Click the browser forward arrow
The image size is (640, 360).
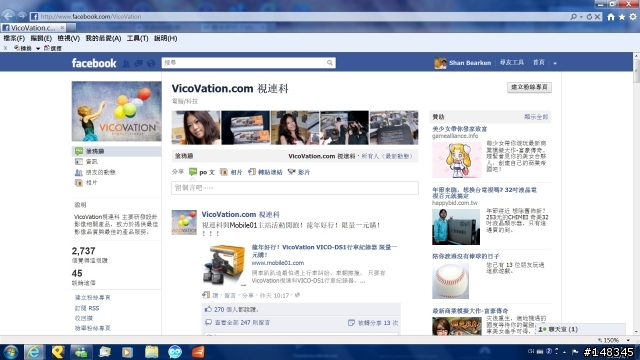click(x=22, y=16)
